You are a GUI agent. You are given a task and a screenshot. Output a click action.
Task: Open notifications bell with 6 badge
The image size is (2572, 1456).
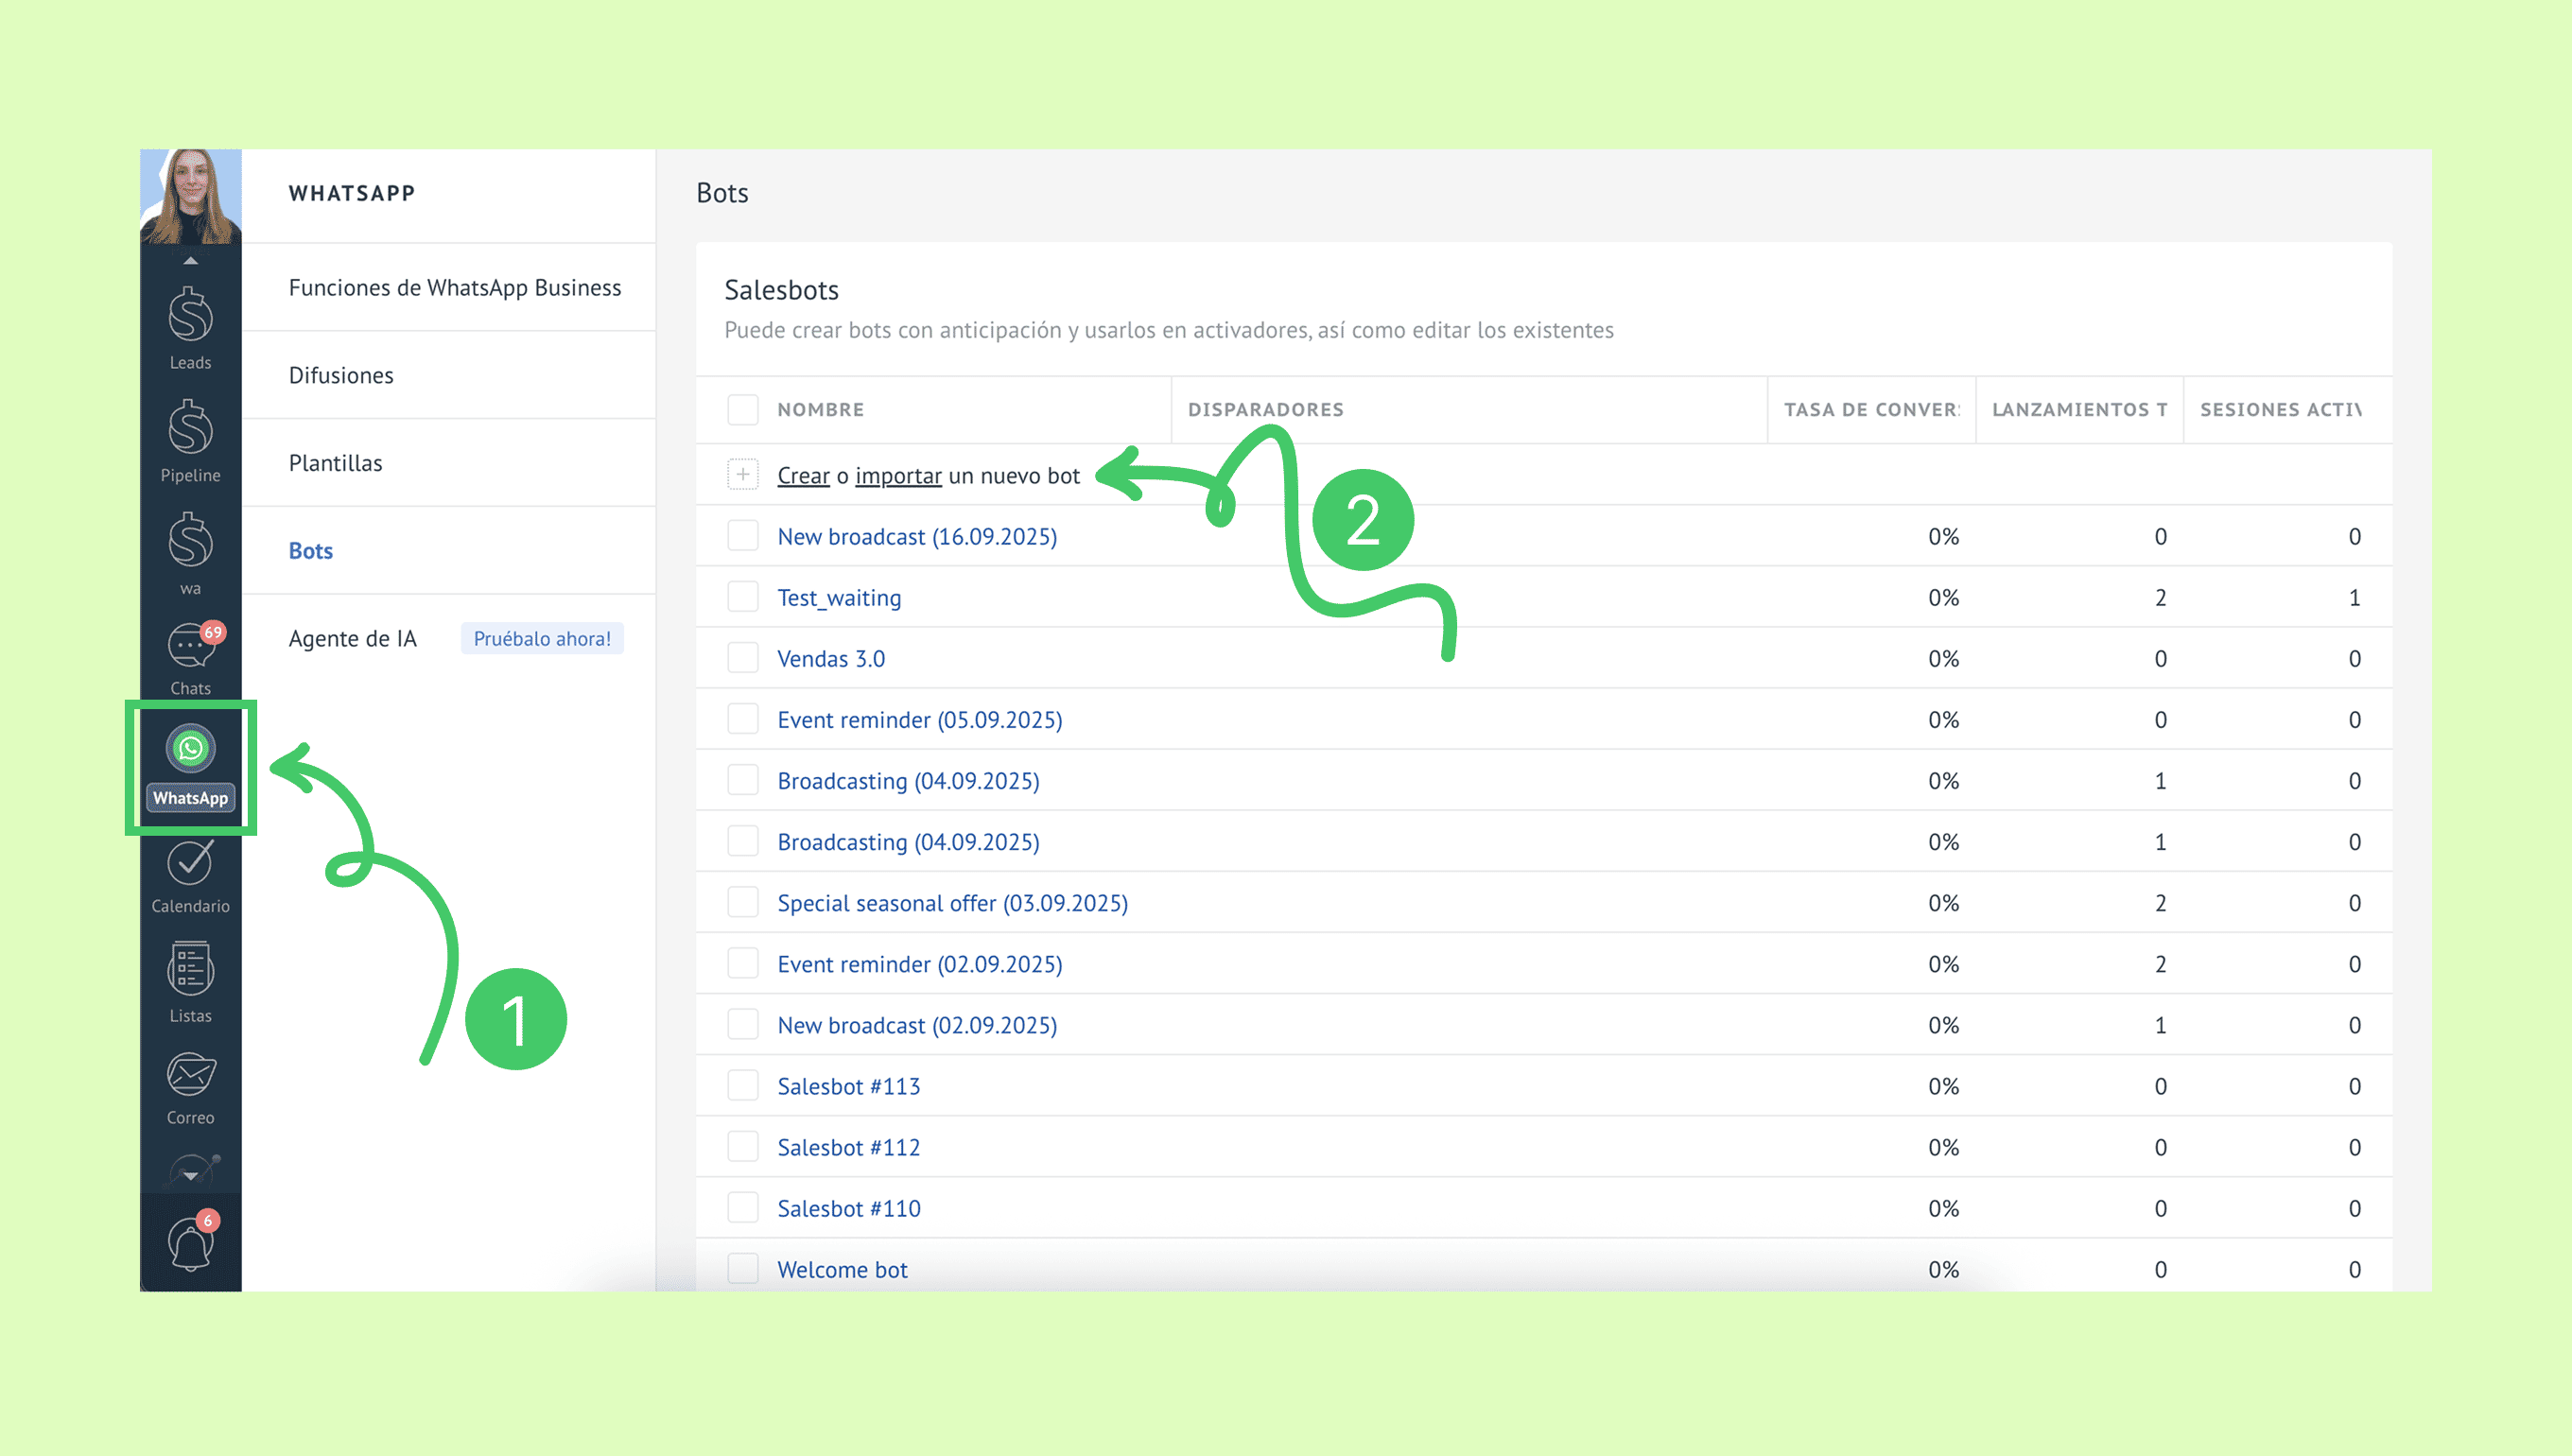pyautogui.click(x=190, y=1243)
